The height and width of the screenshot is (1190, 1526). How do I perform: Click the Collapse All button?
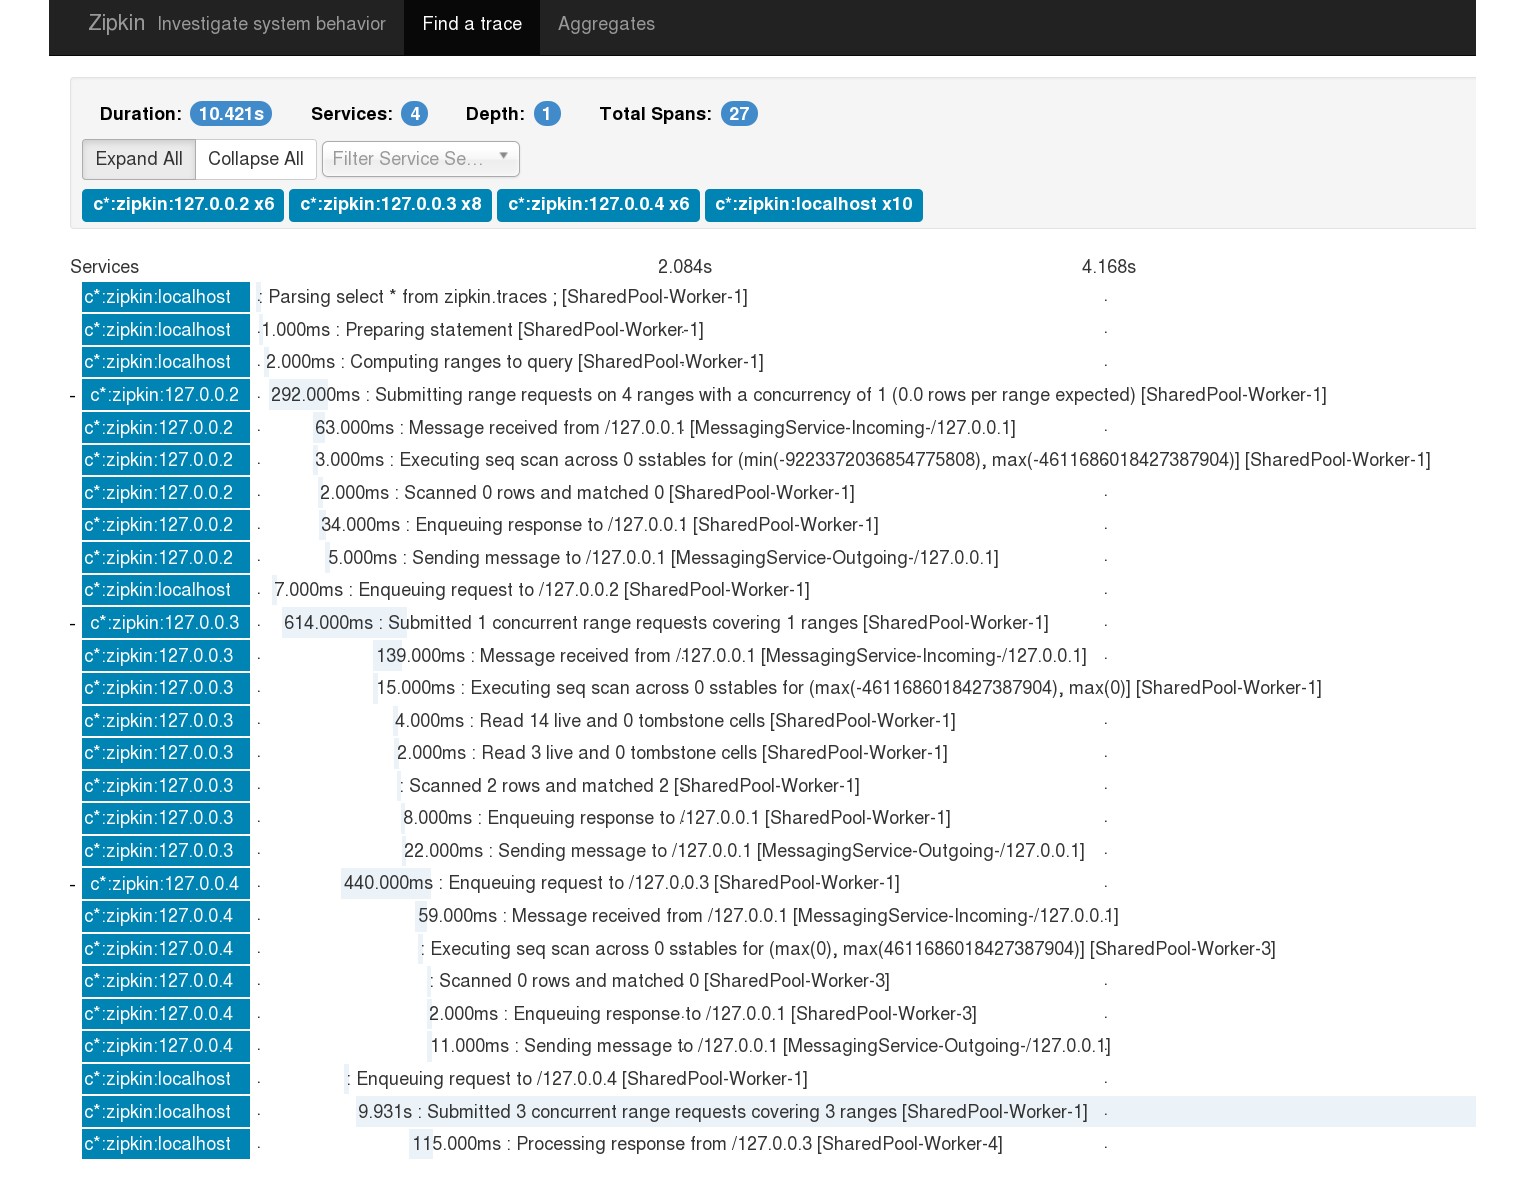(x=256, y=159)
